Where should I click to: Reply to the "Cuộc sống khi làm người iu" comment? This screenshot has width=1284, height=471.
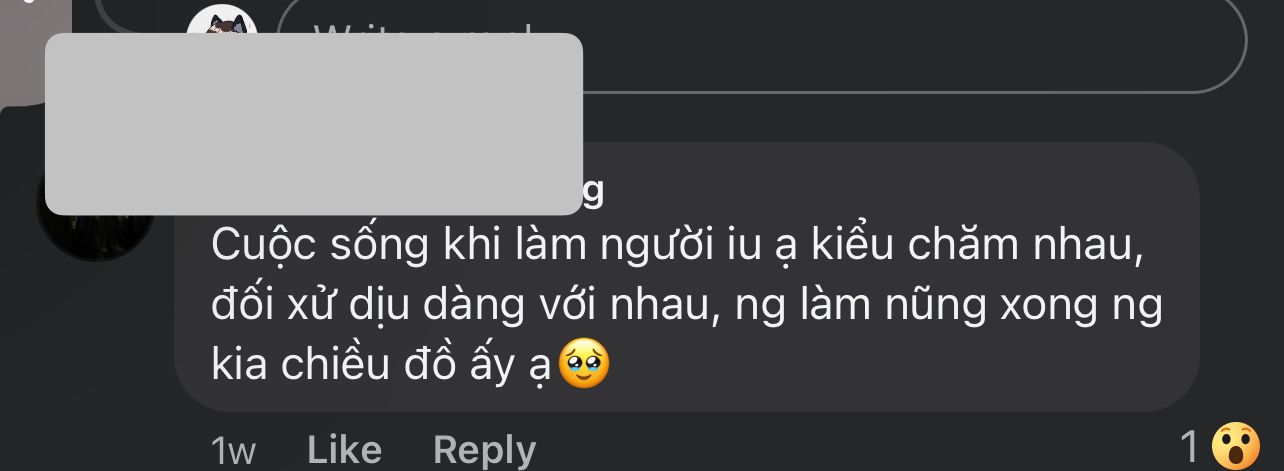tap(484, 451)
